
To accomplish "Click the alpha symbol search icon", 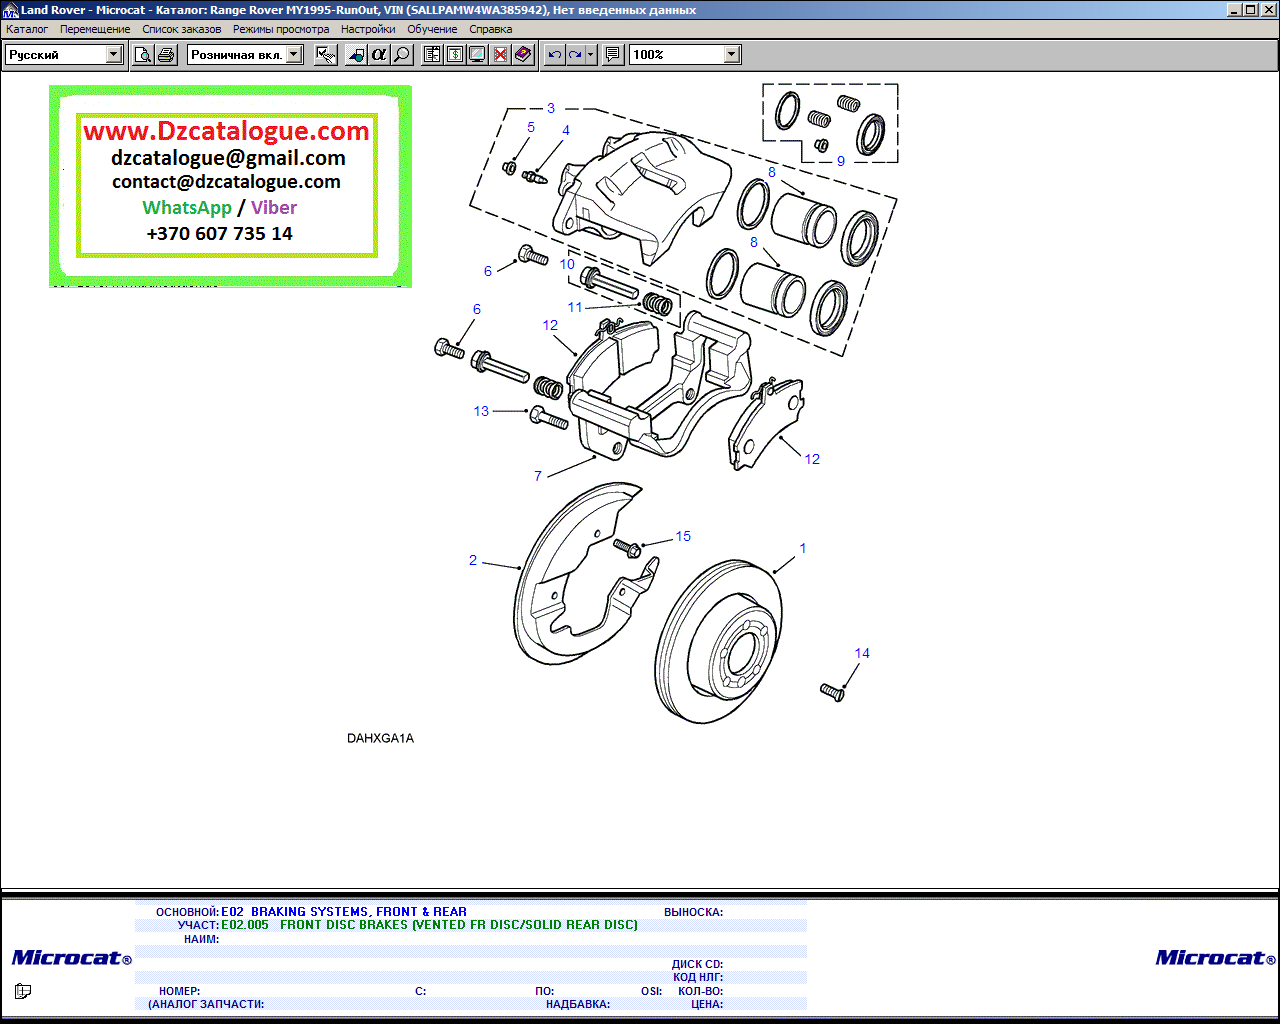I will (379, 55).
